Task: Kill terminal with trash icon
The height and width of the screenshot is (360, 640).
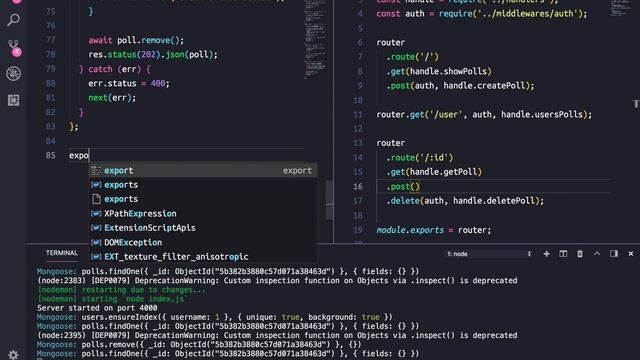Action: [x=580, y=254]
